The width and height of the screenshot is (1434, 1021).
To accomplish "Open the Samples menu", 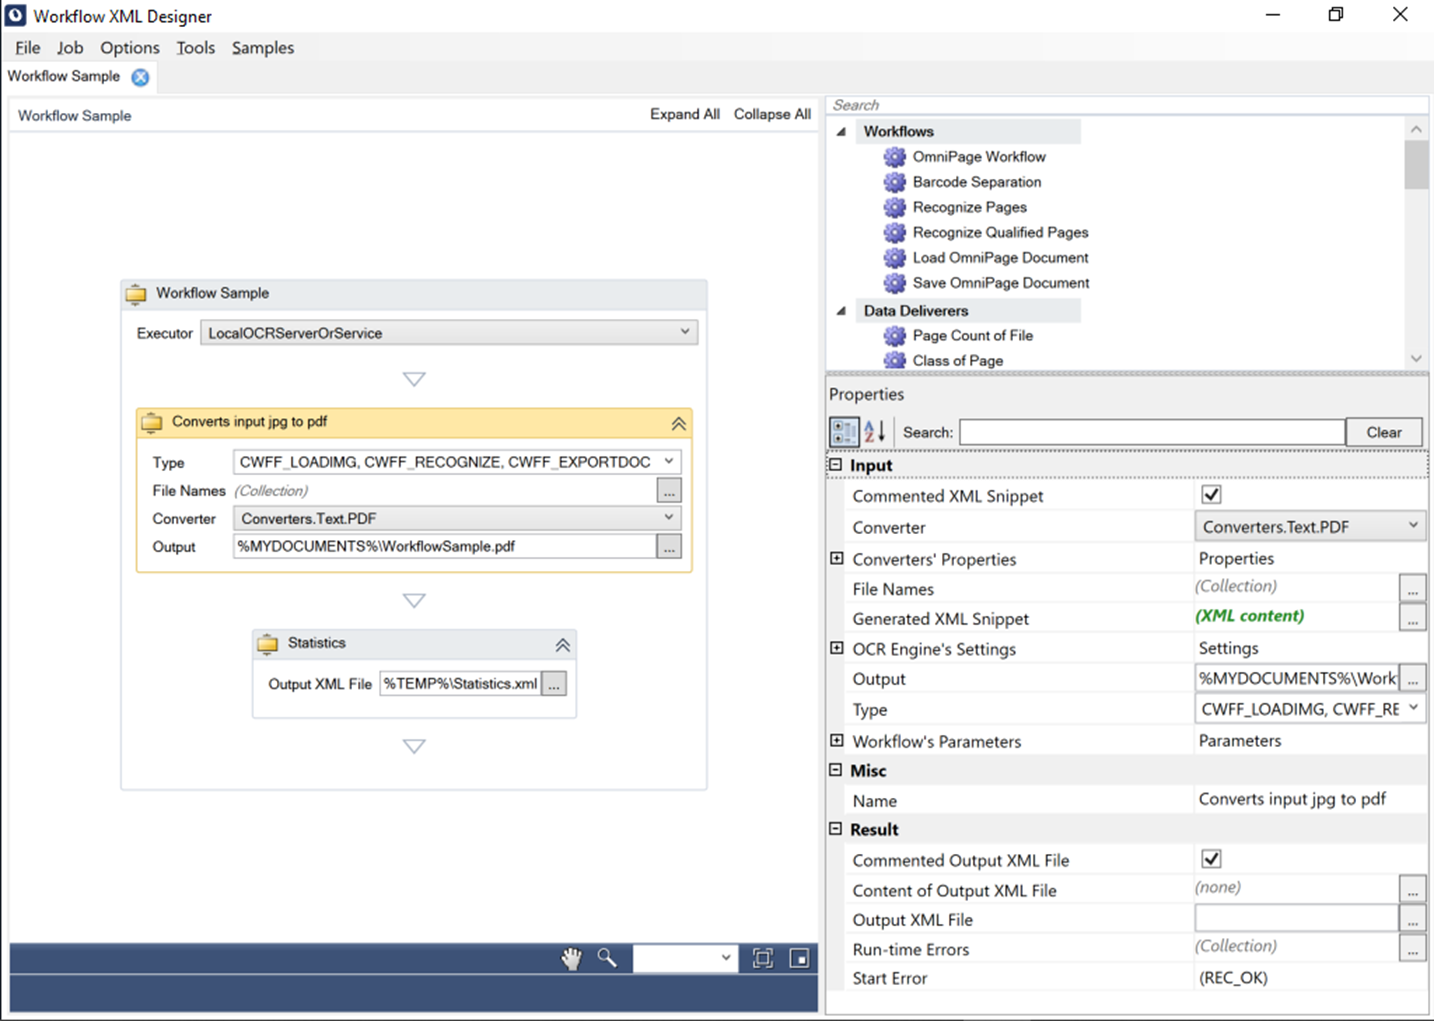I will tap(262, 47).
